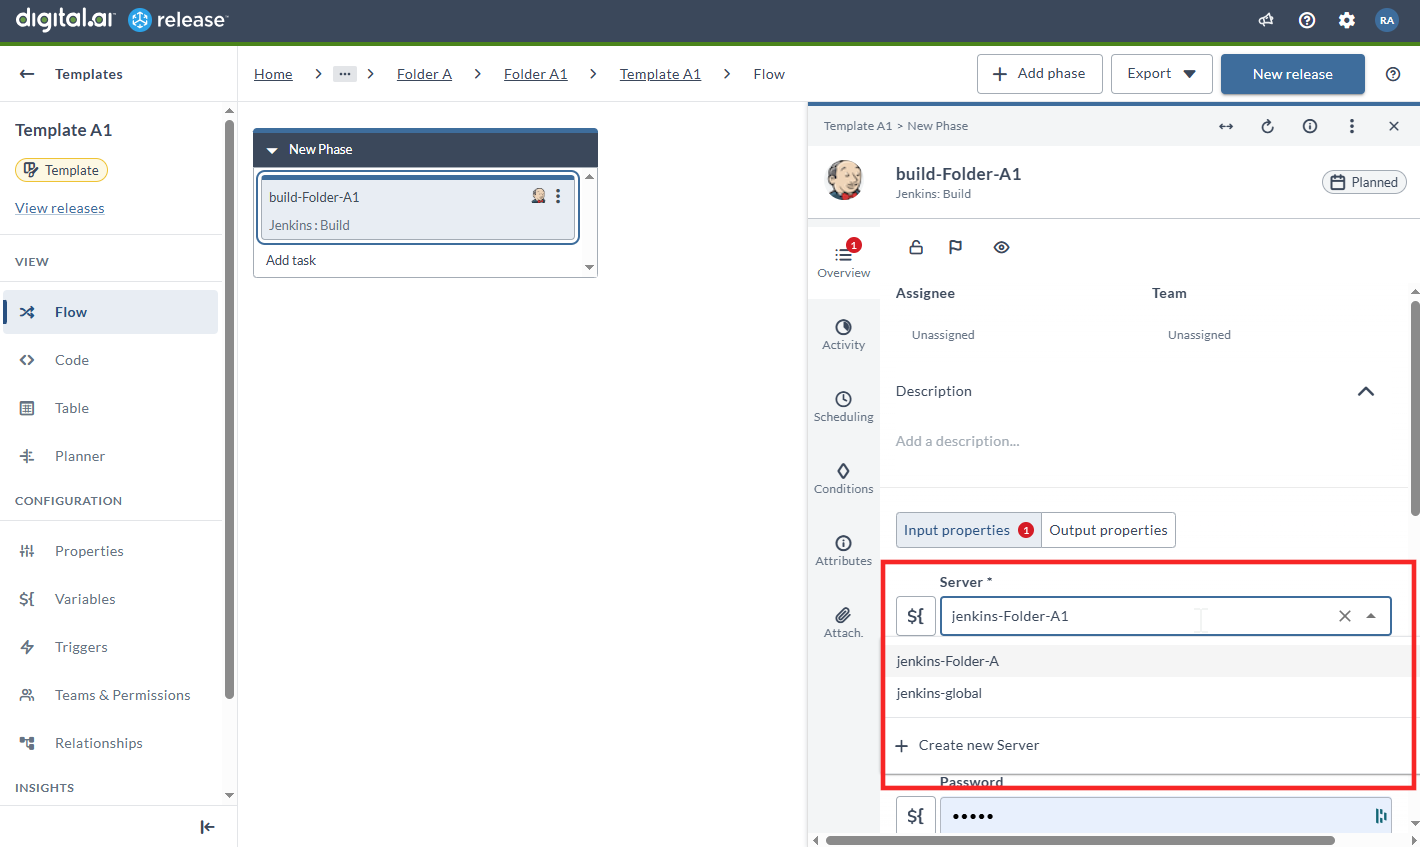This screenshot has width=1420, height=847.
Task: Open the task panel three-dot menu
Action: [1352, 126]
